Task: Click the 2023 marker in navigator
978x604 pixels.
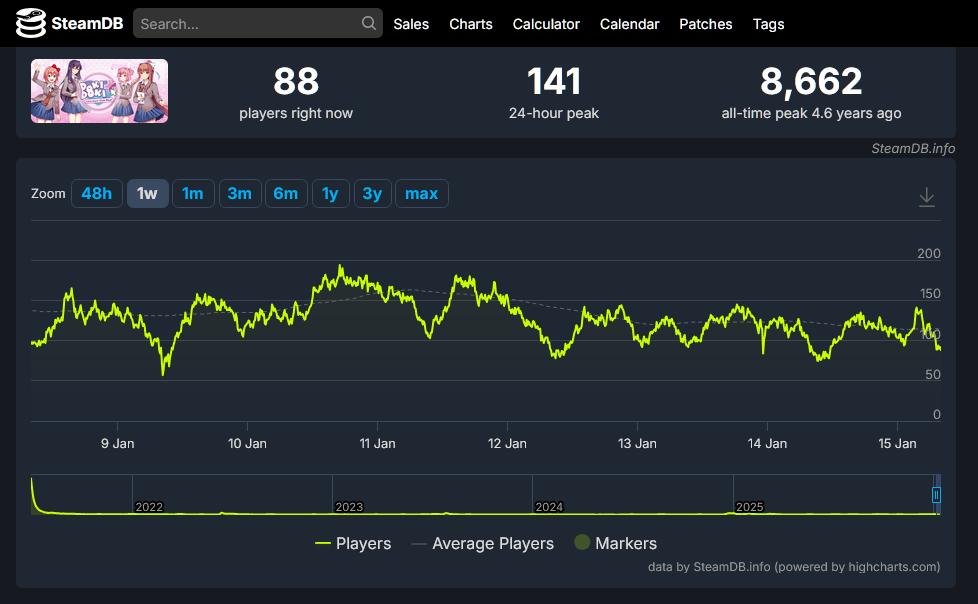Action: click(349, 507)
